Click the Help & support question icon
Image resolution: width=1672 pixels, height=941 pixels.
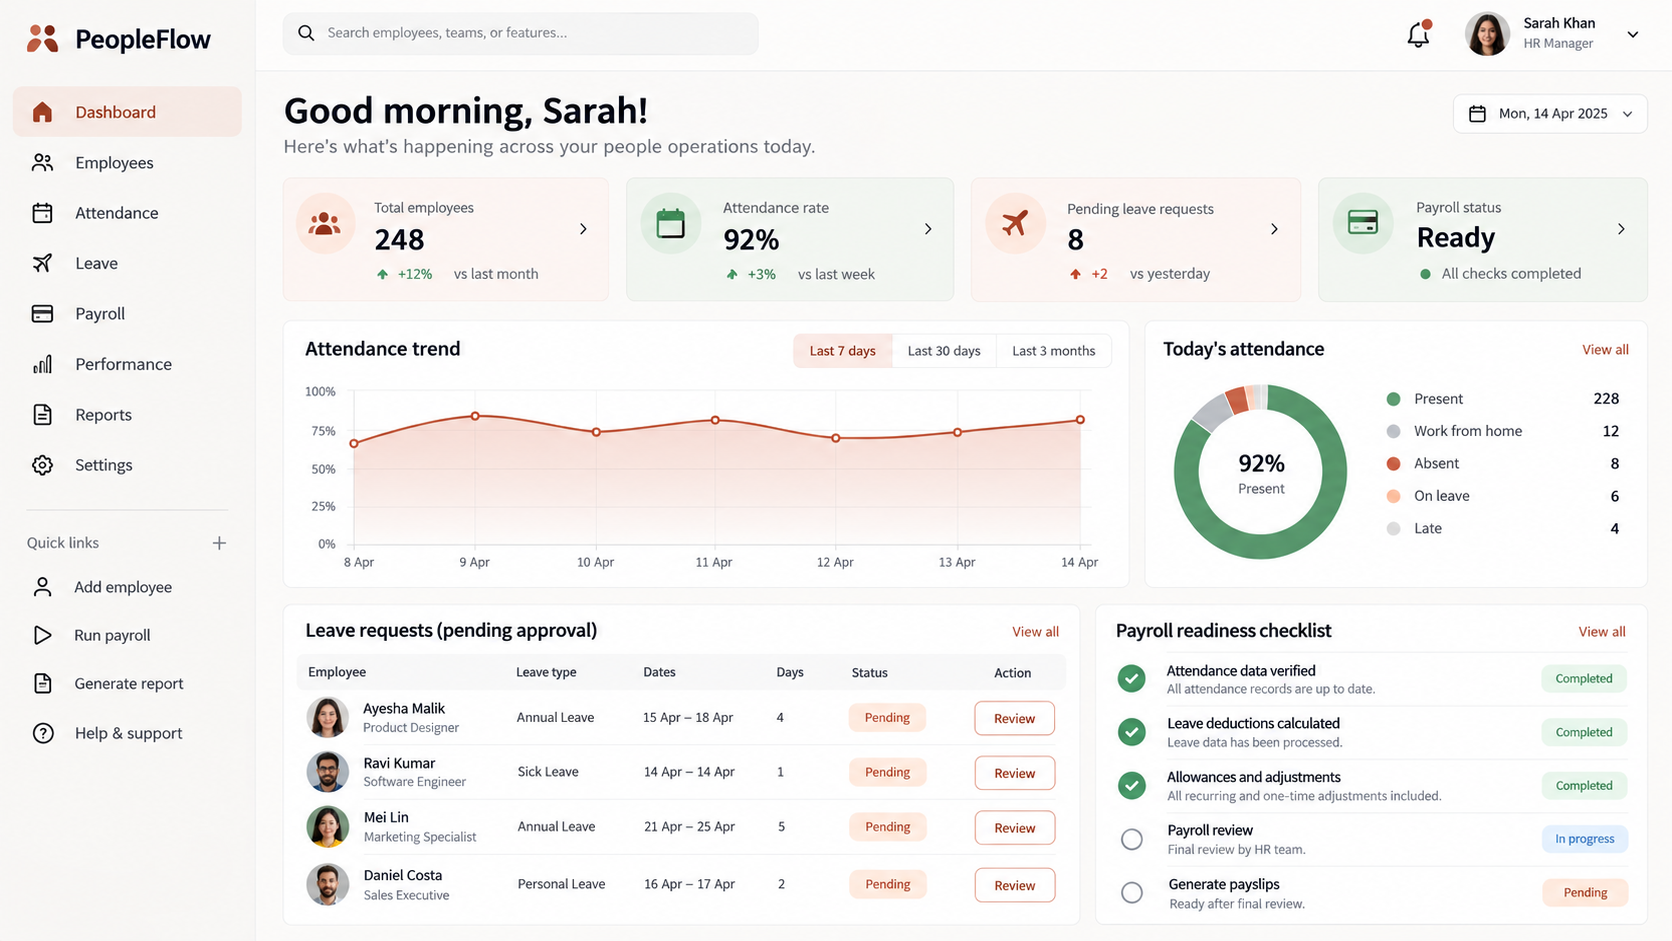point(43,733)
